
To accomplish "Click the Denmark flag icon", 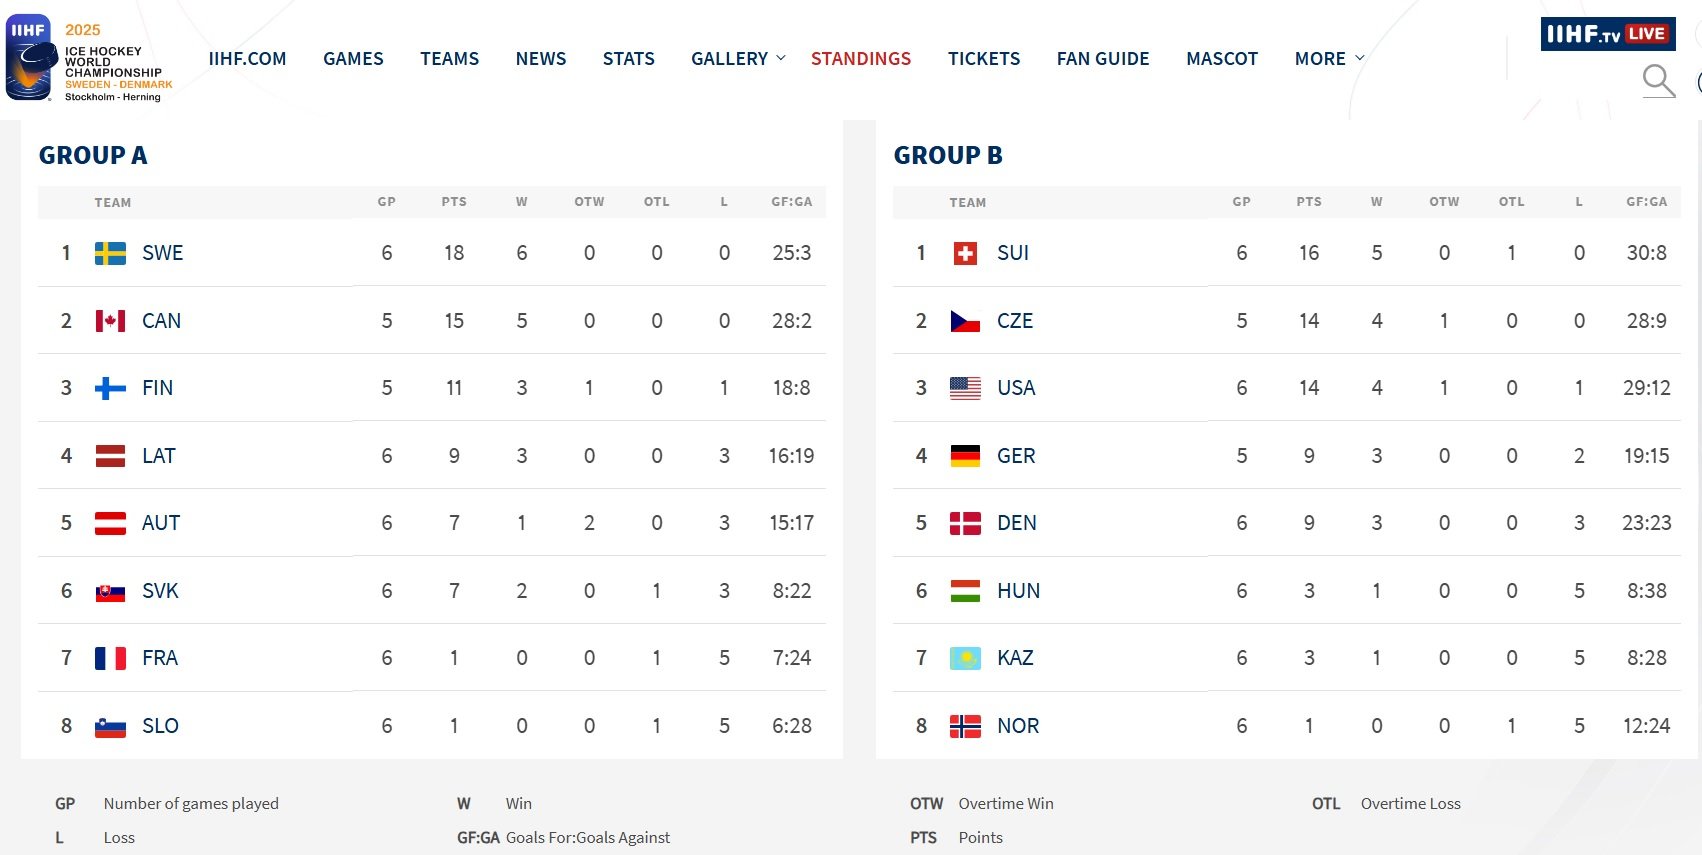I will tap(965, 523).
